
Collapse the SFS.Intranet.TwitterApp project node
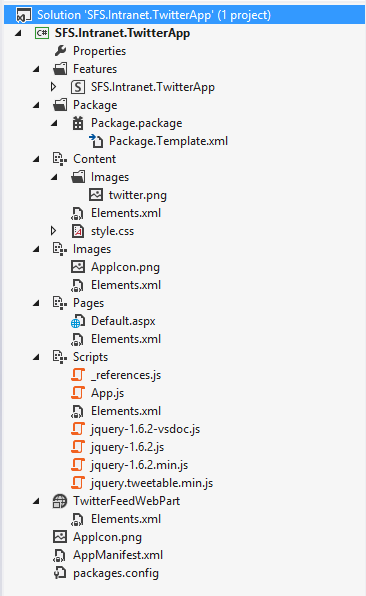coord(18,33)
